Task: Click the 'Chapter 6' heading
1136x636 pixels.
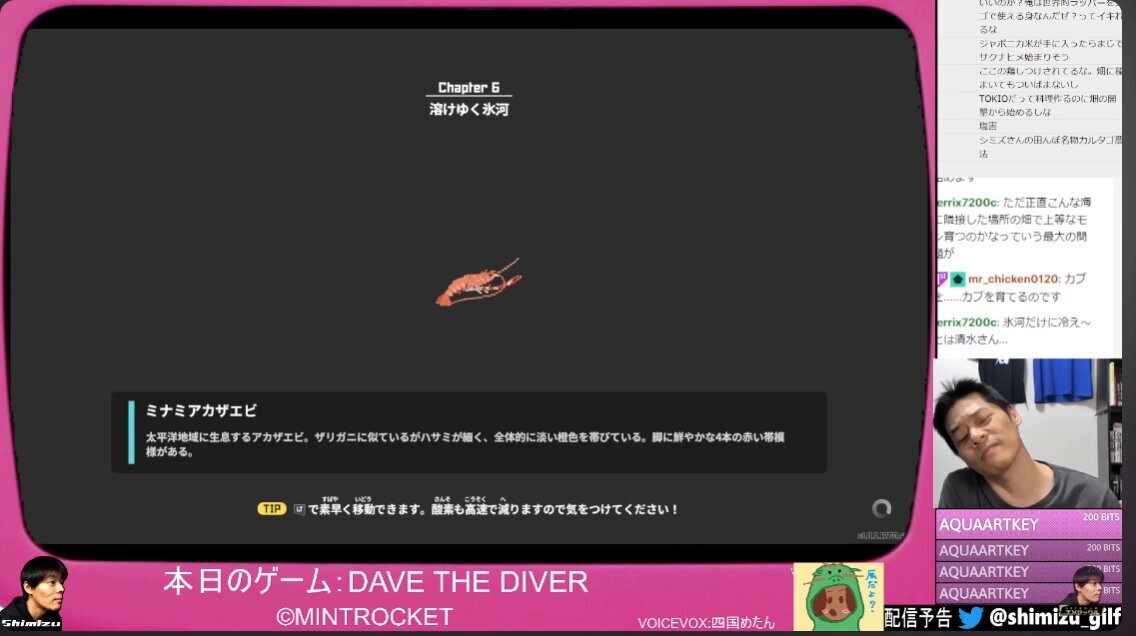Action: click(469, 88)
